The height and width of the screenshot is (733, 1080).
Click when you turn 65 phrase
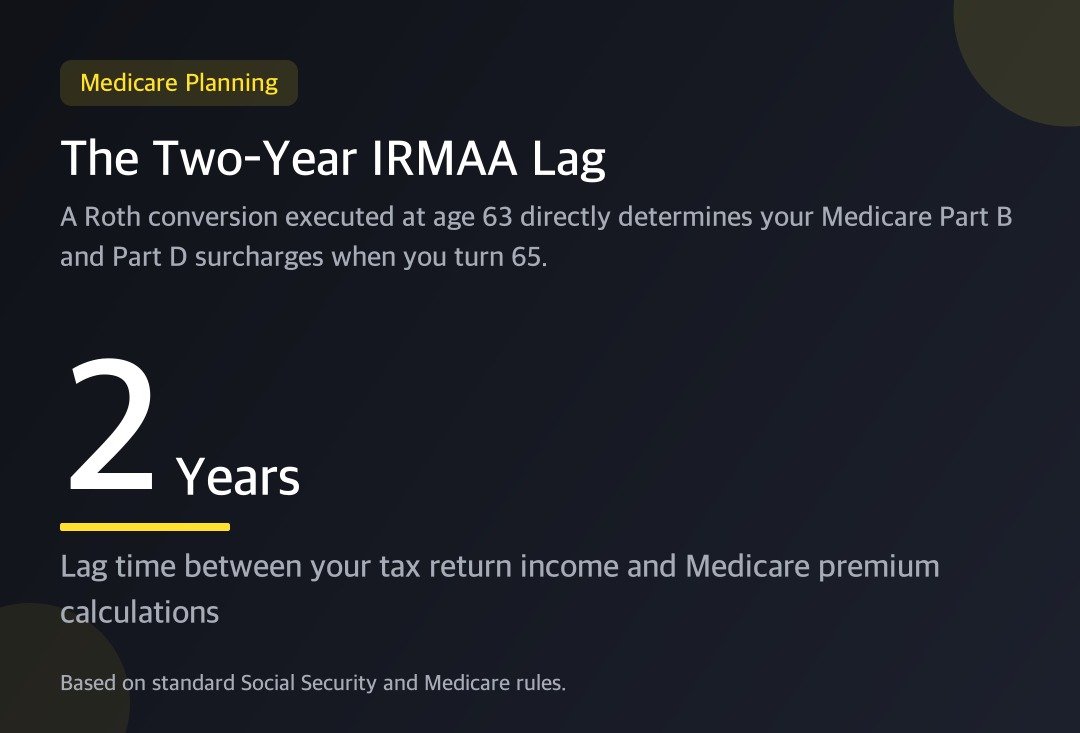tap(439, 257)
